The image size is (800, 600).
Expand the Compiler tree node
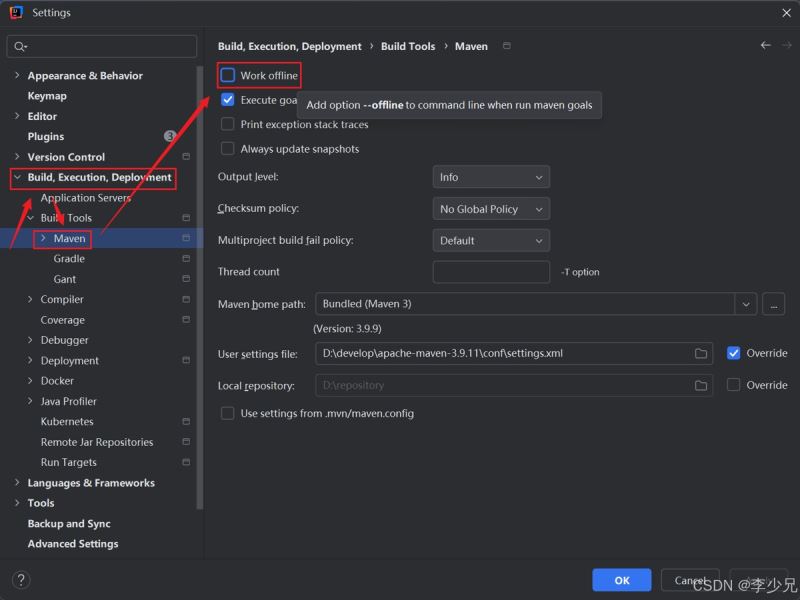[x=30, y=300]
